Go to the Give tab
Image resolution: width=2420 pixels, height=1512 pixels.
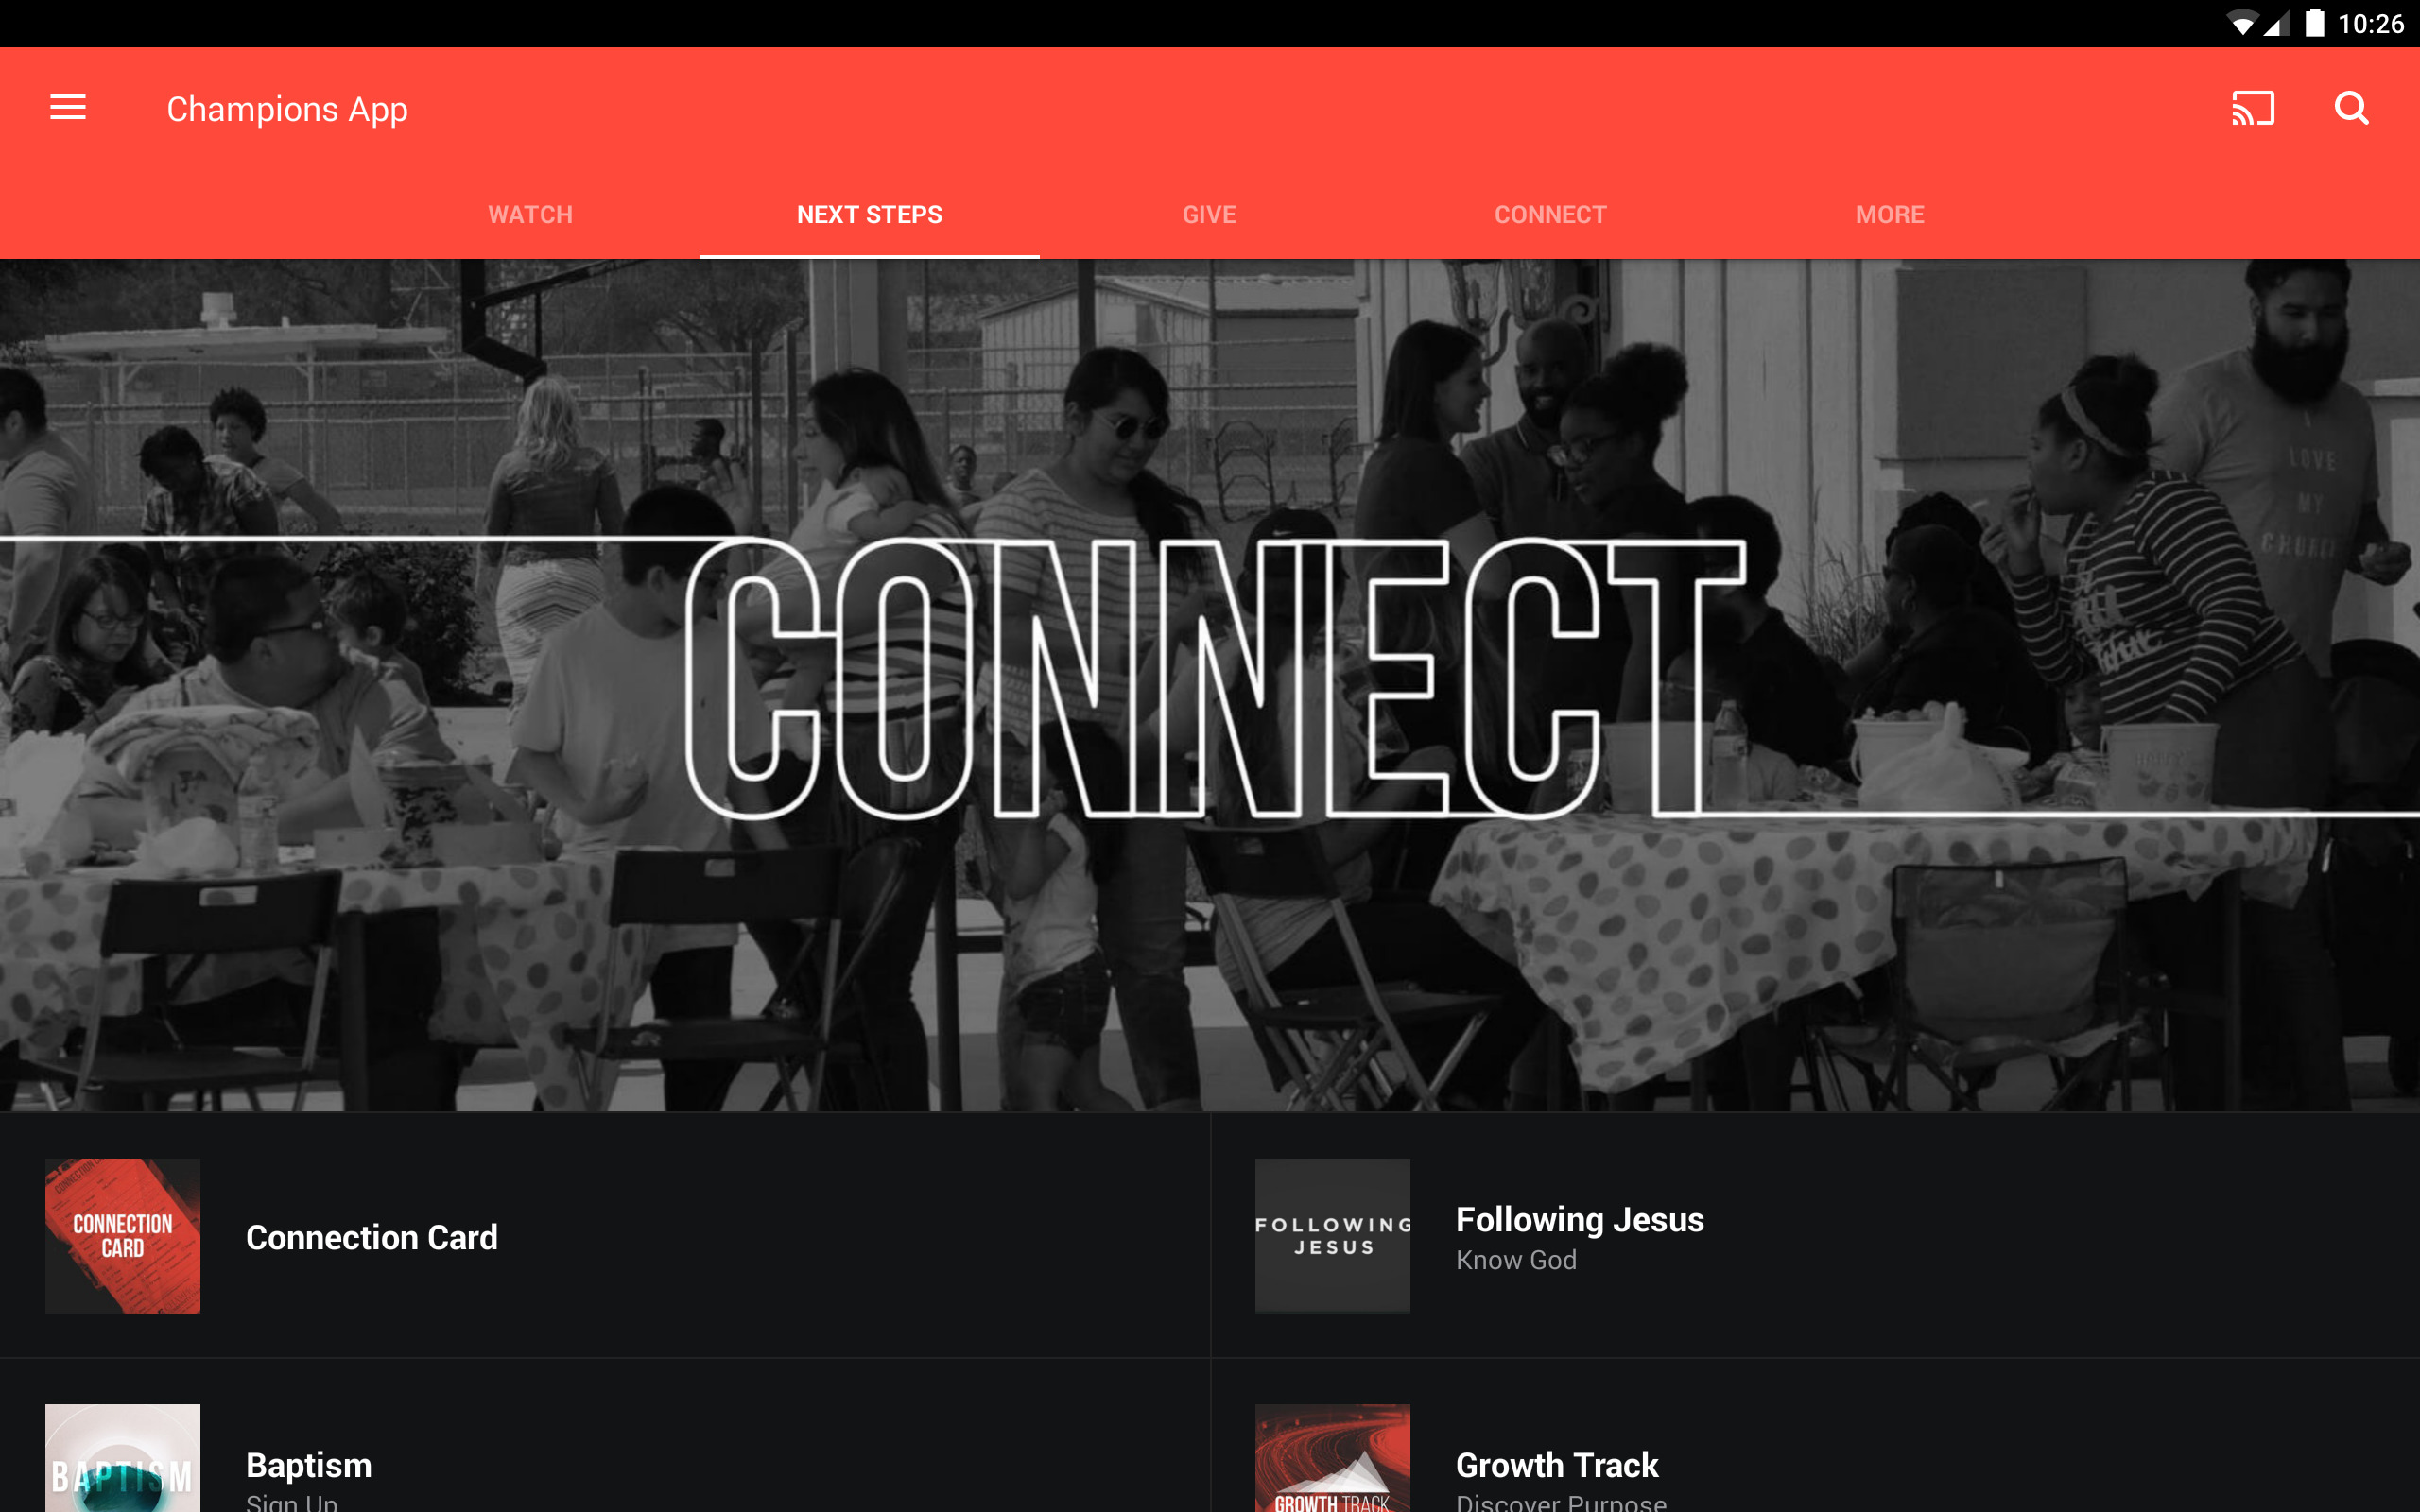pos(1210,214)
